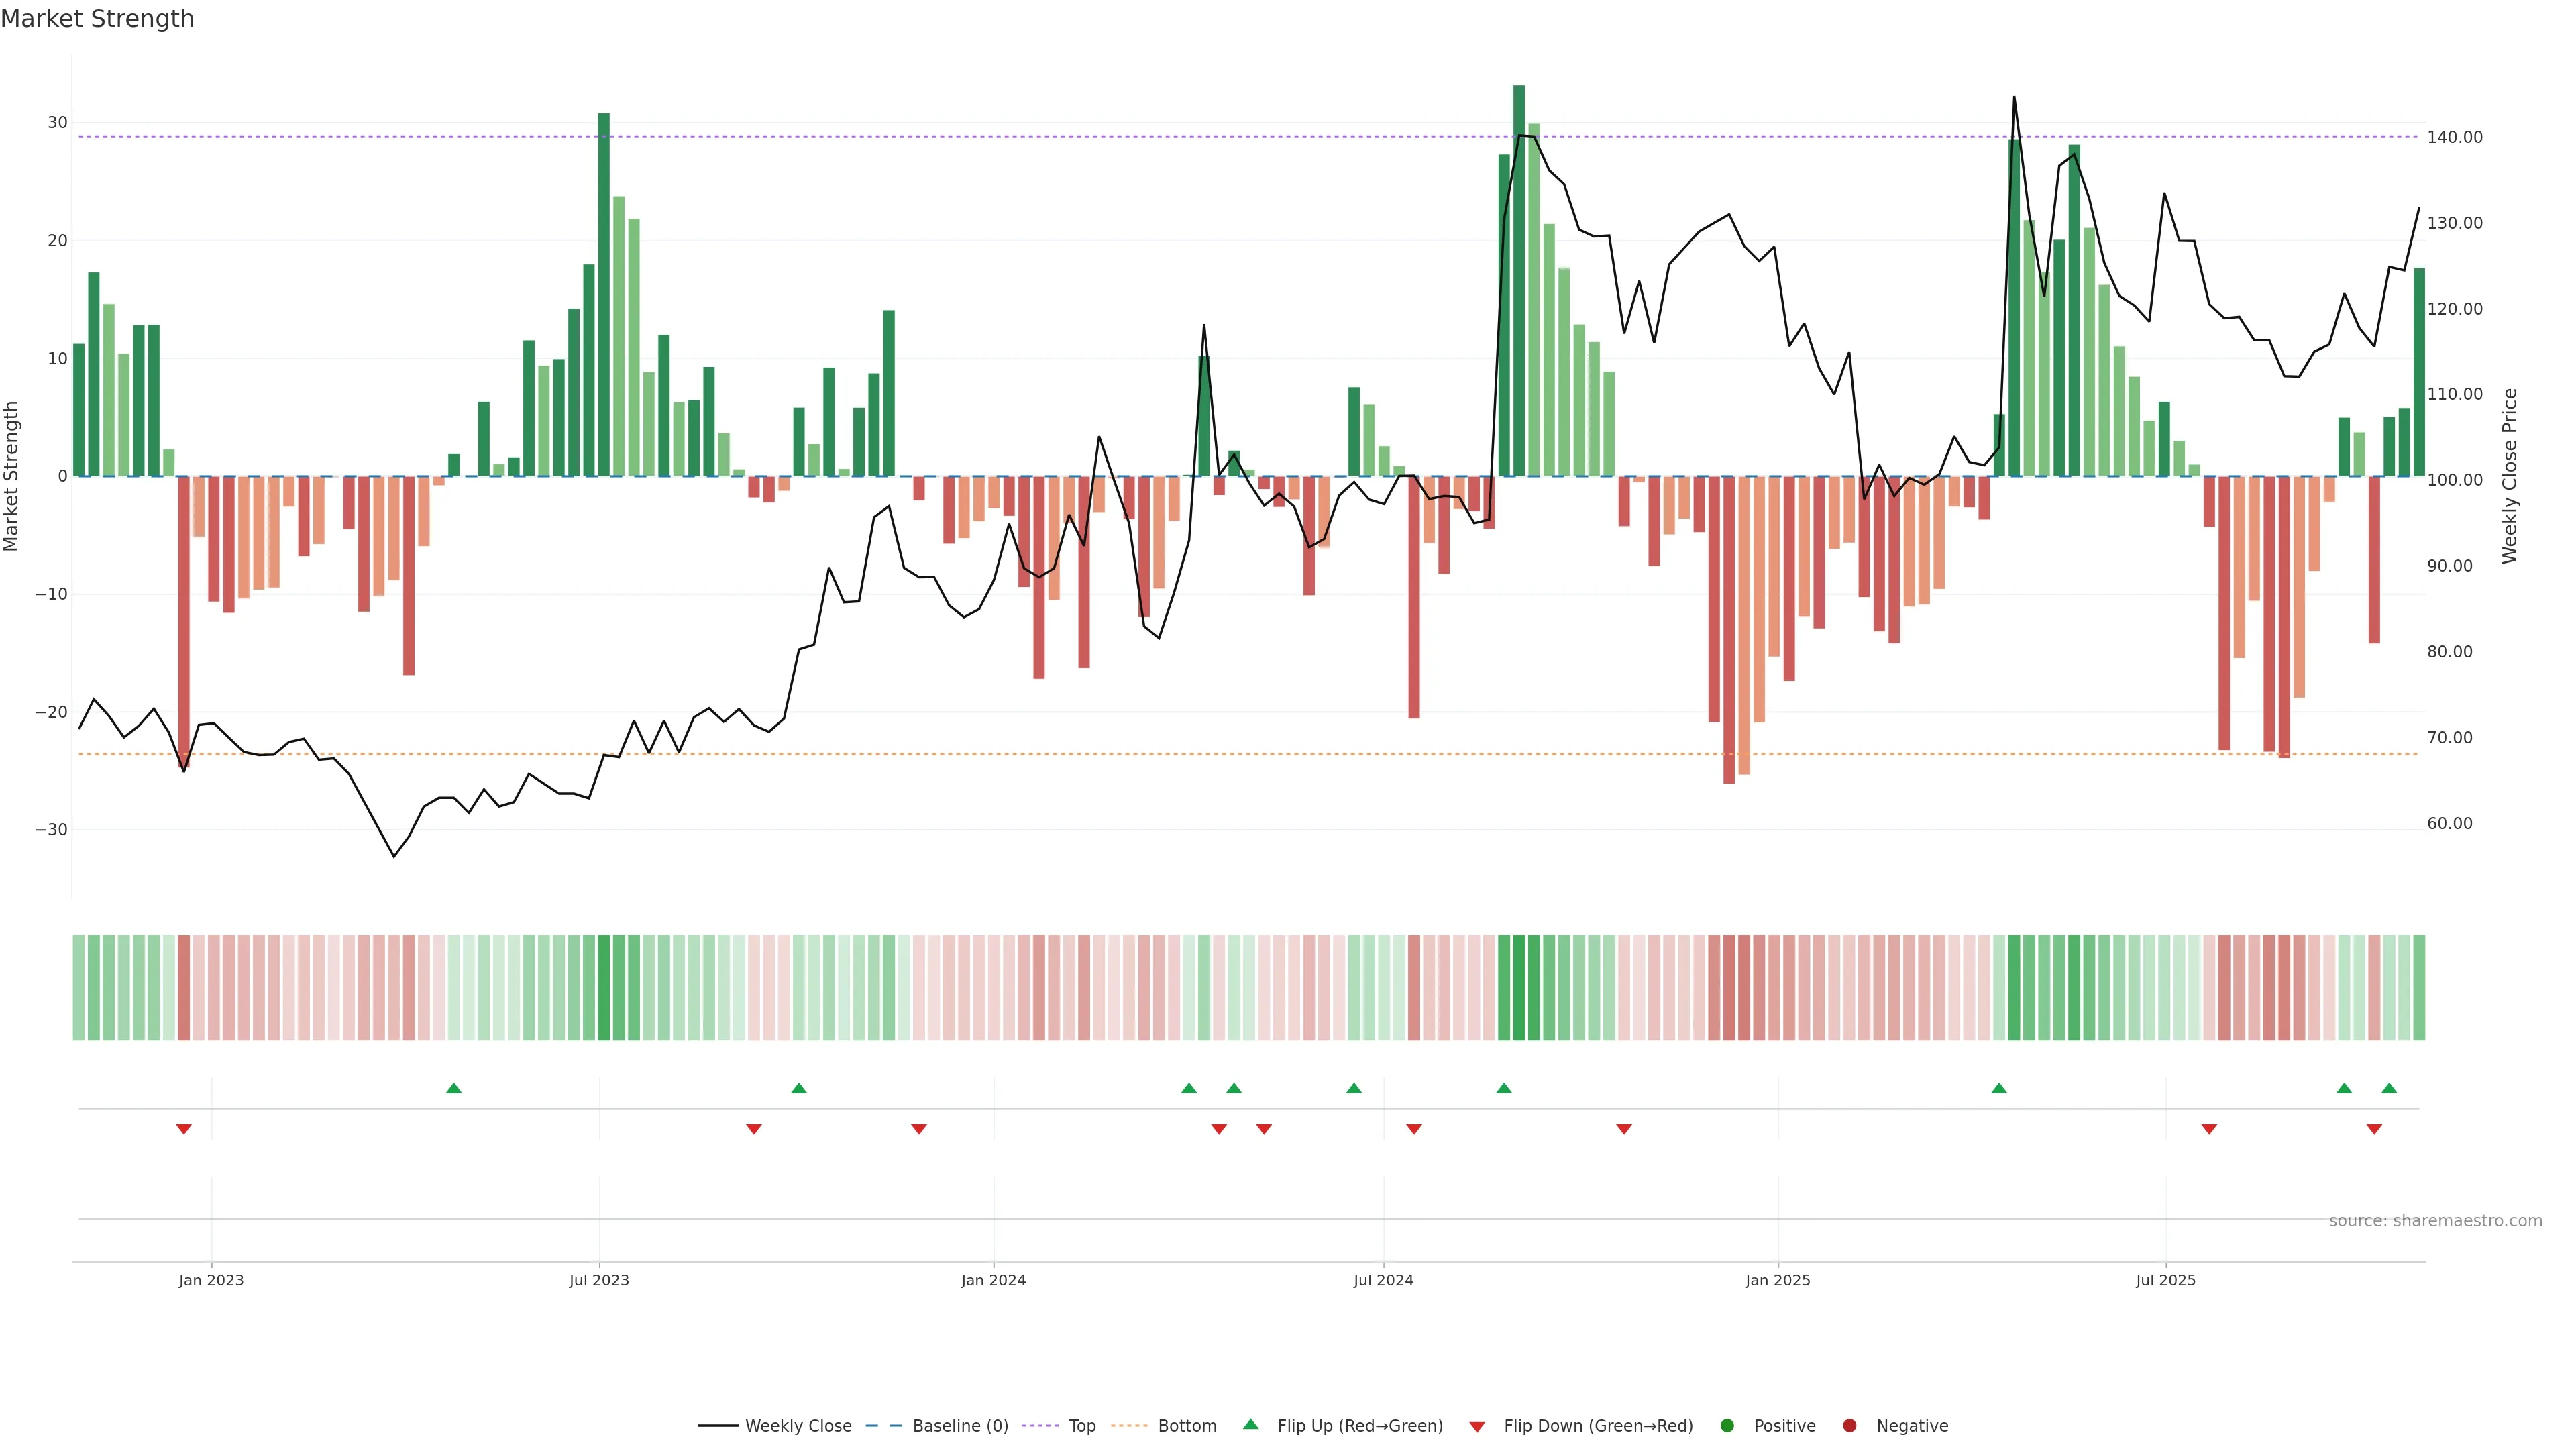Click the red Flip Down triangle legend icon

pos(1477,1426)
